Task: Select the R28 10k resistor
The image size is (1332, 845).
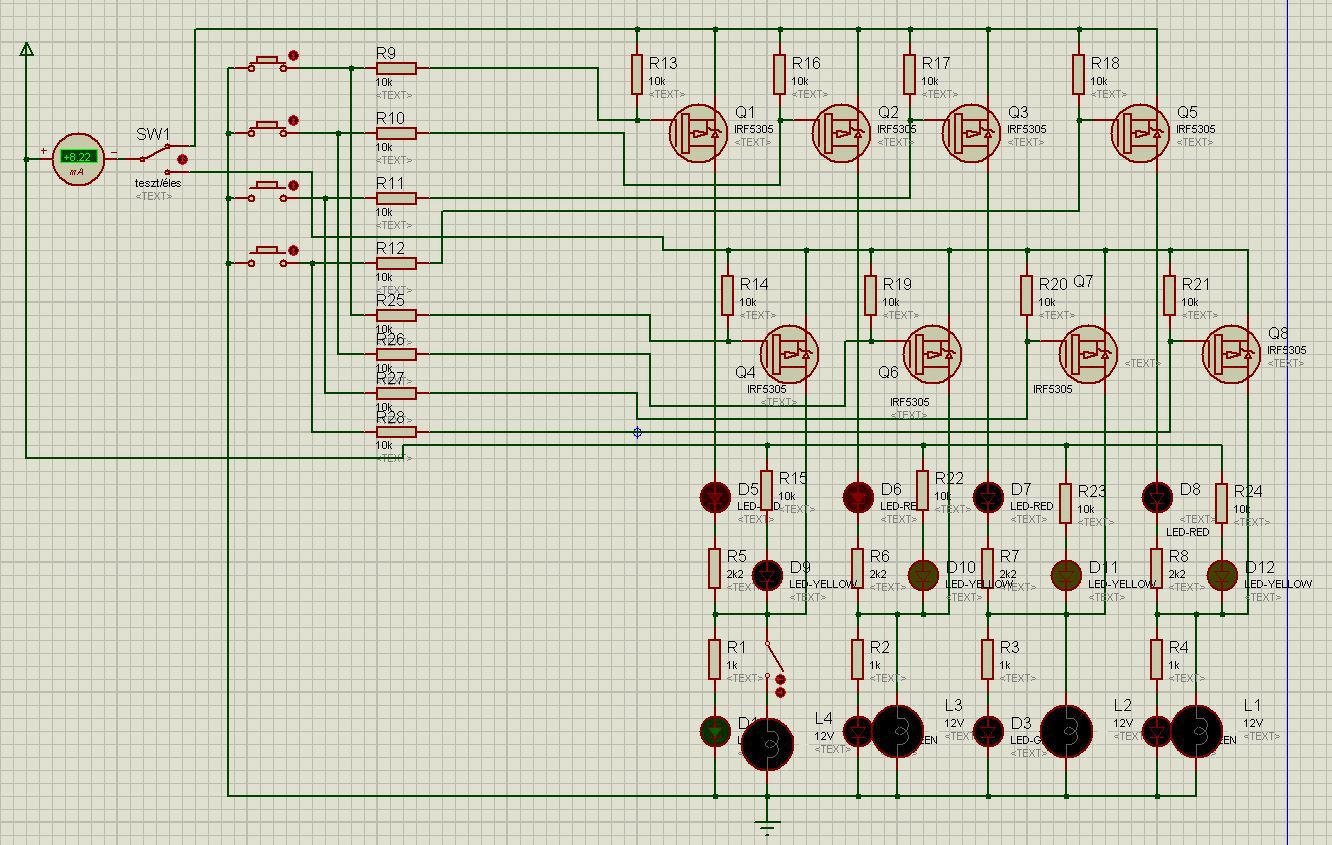Action: [x=397, y=432]
